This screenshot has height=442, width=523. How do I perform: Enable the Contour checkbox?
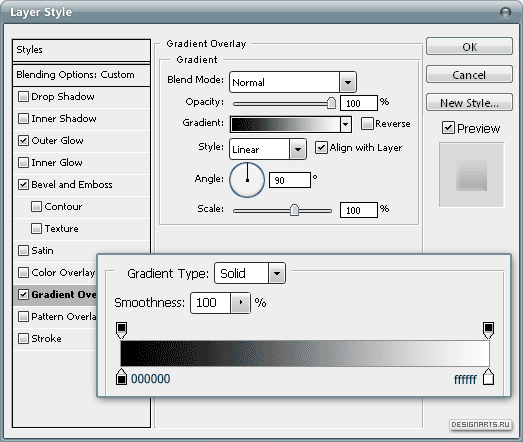36,206
